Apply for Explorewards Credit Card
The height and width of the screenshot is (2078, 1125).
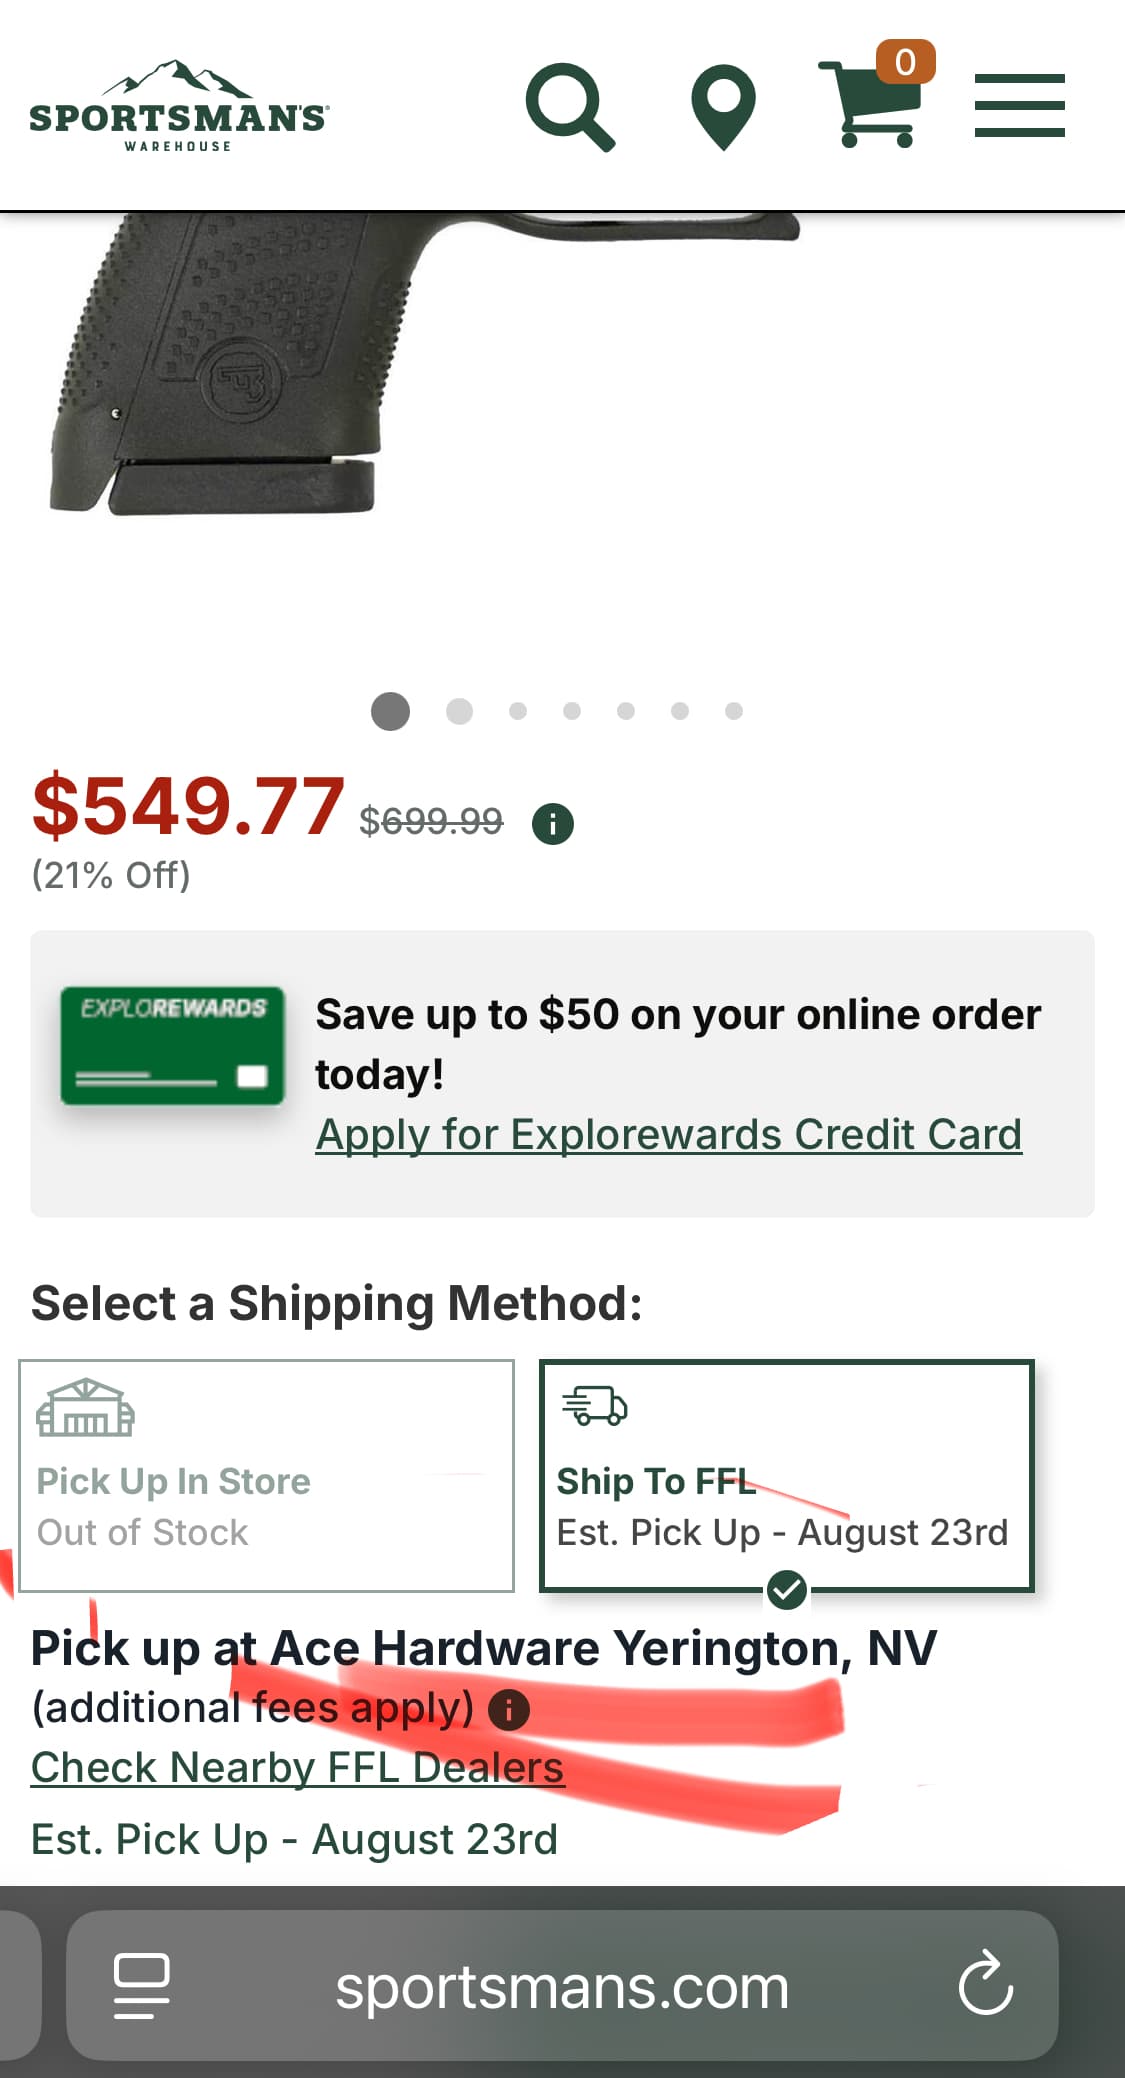pos(668,1135)
